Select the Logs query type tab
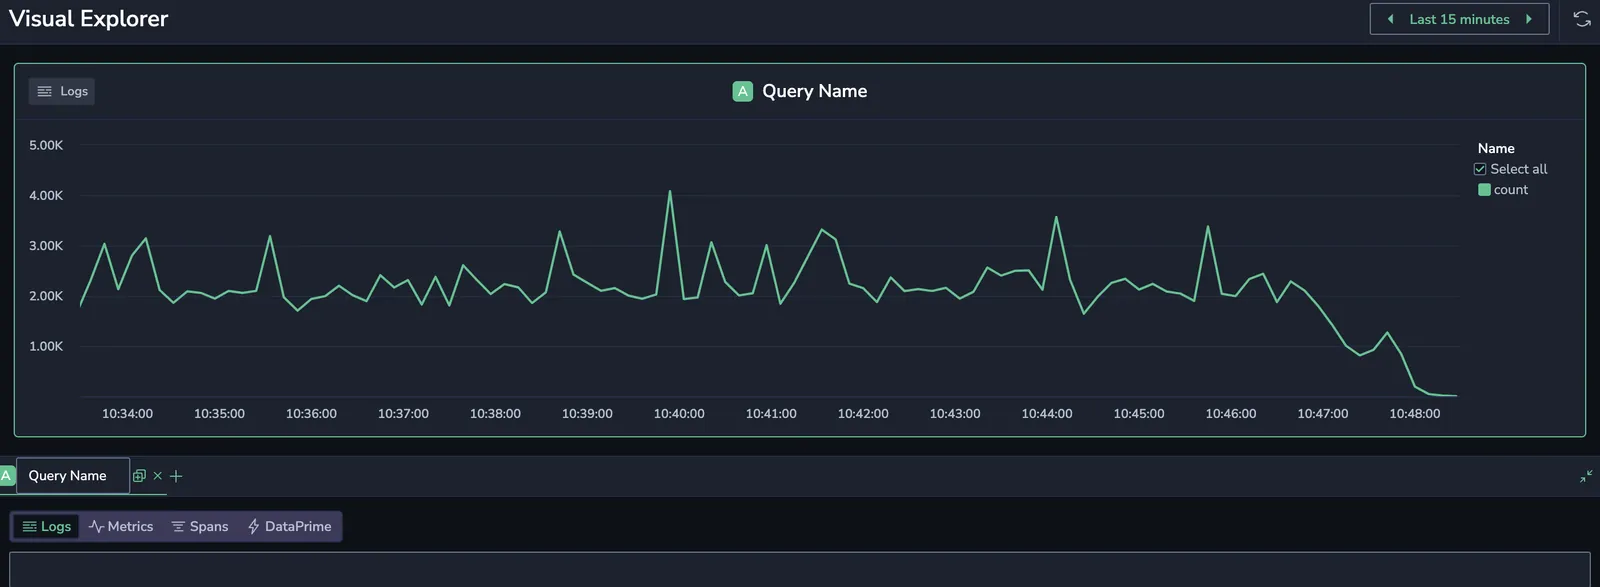The width and height of the screenshot is (1600, 587). (47, 526)
